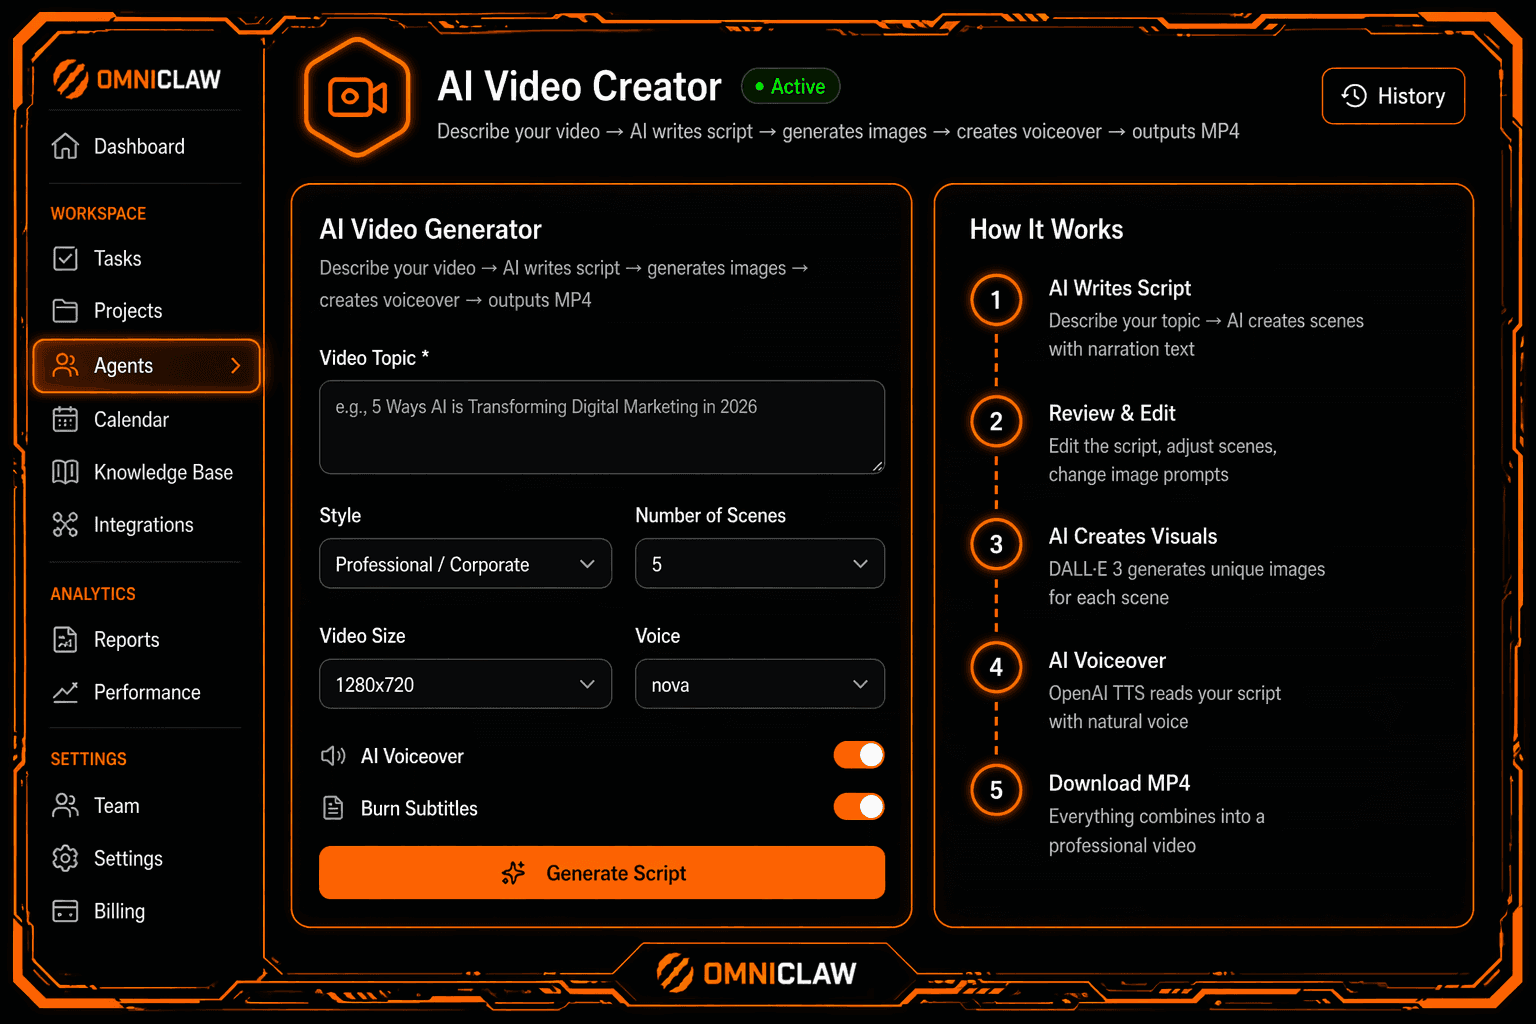
Task: Select Calendar from the sidebar
Action: coord(146,419)
